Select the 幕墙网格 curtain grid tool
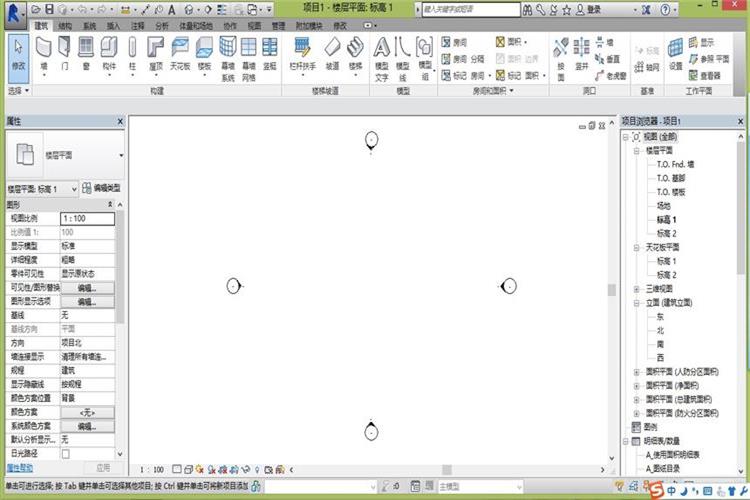The height and width of the screenshot is (500, 750). tap(249, 59)
